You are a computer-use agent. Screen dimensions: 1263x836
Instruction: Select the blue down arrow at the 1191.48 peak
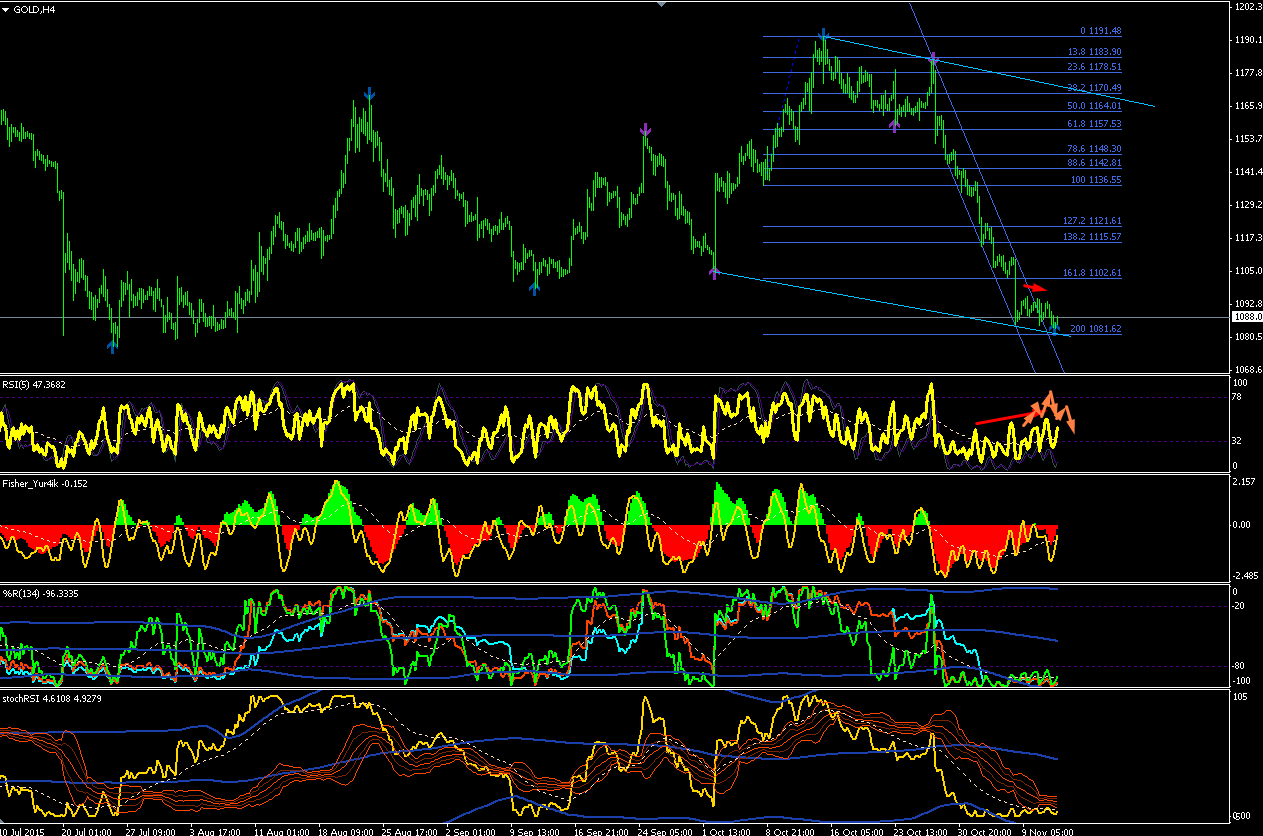coord(823,35)
